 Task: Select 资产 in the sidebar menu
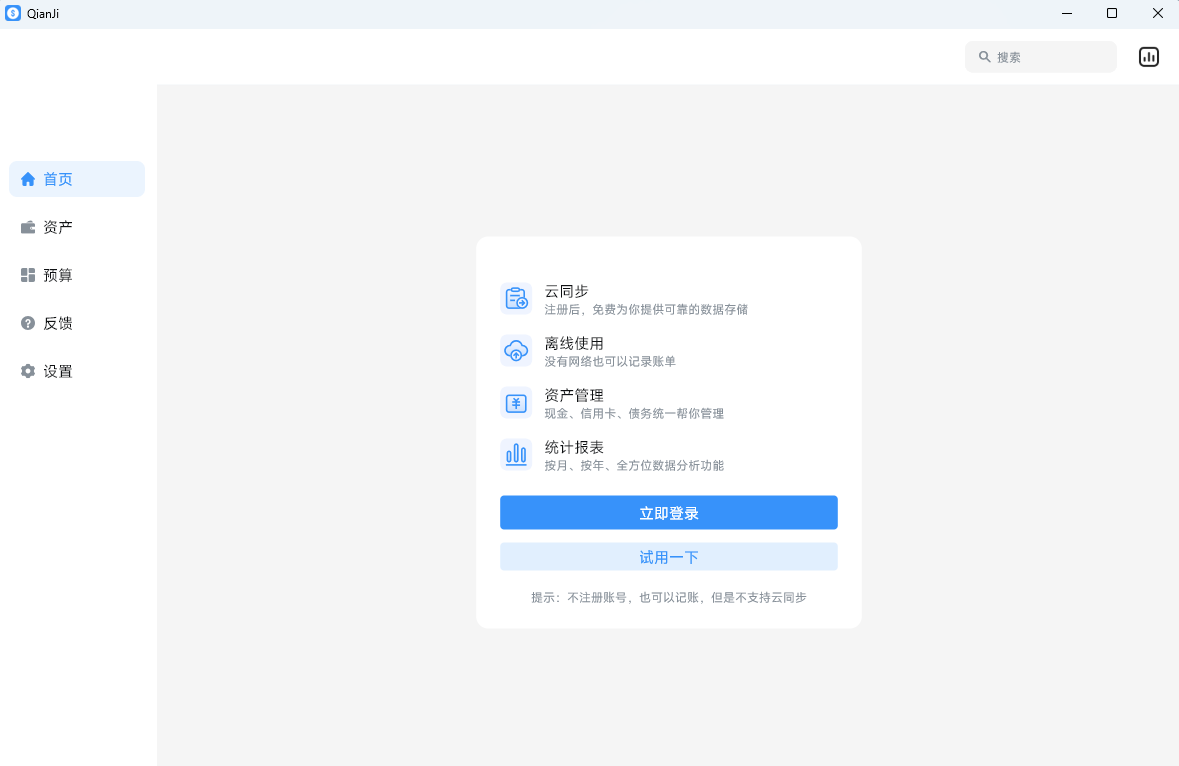pos(57,227)
